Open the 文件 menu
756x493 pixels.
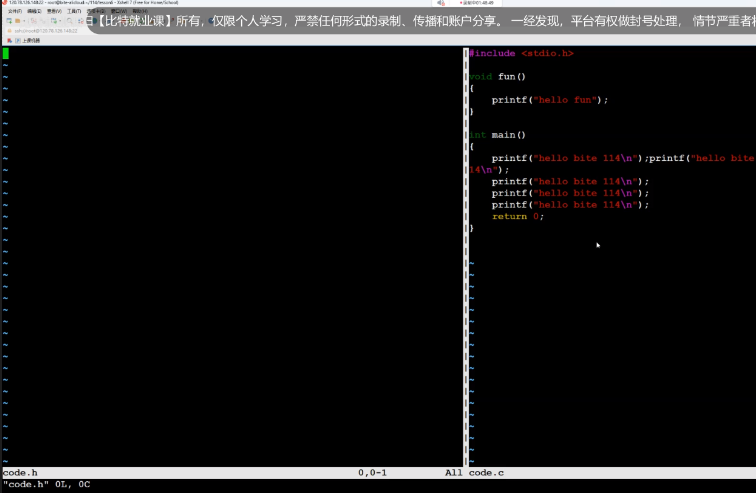tap(13, 11)
